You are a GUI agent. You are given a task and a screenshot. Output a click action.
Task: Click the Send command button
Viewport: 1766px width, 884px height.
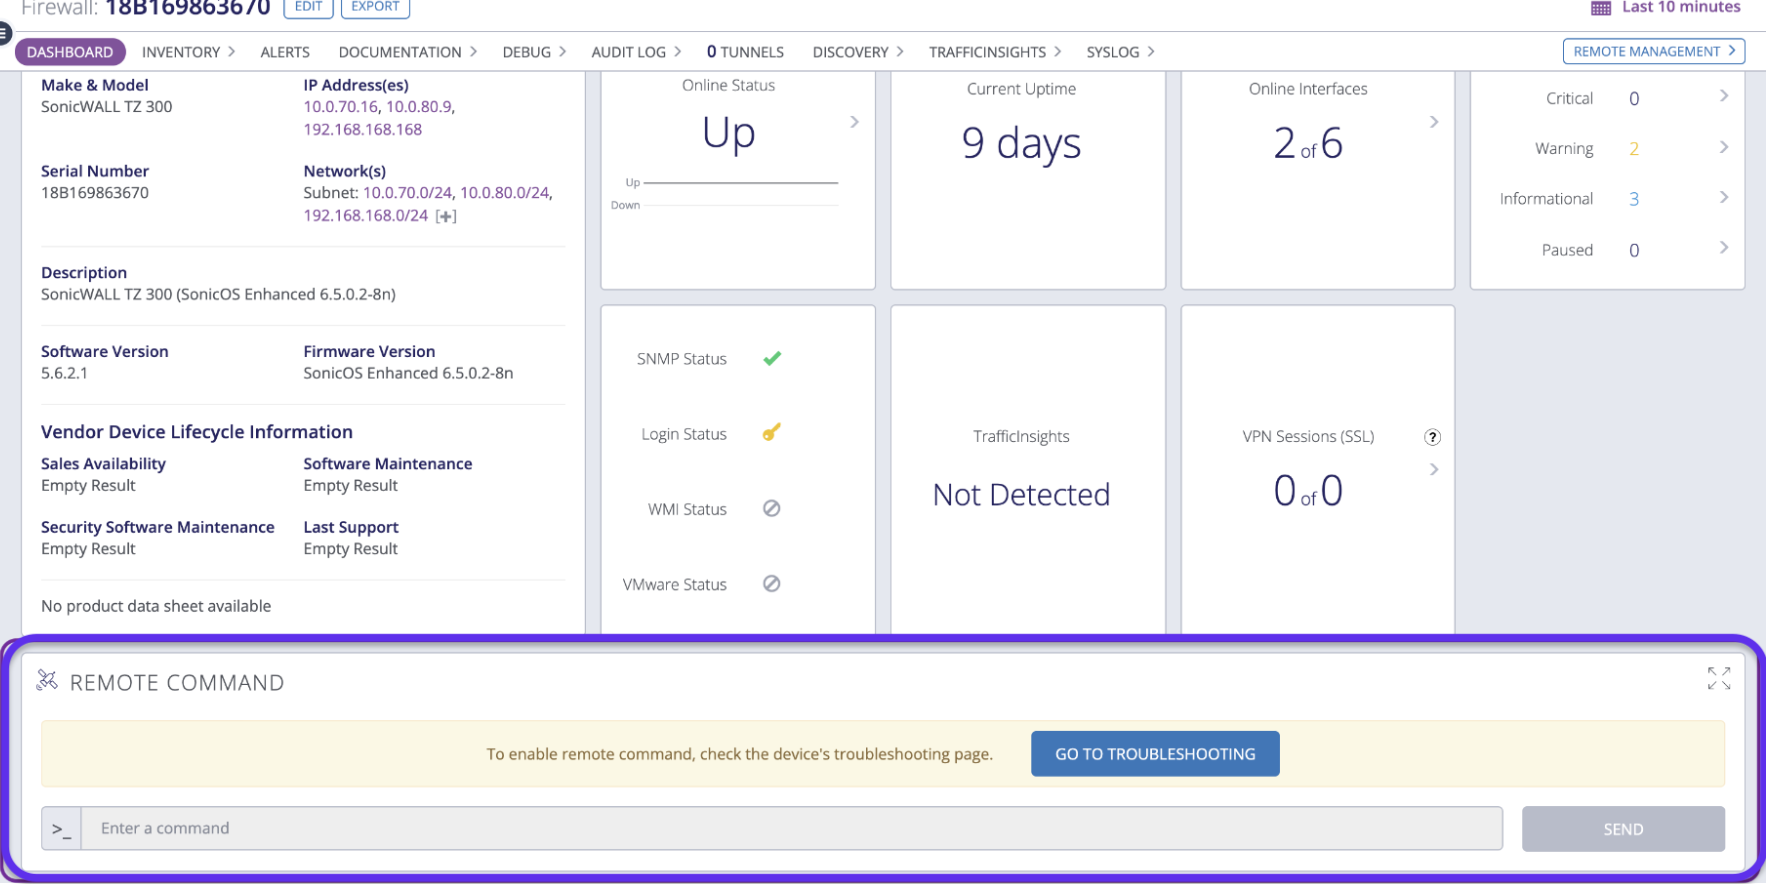pos(1623,829)
